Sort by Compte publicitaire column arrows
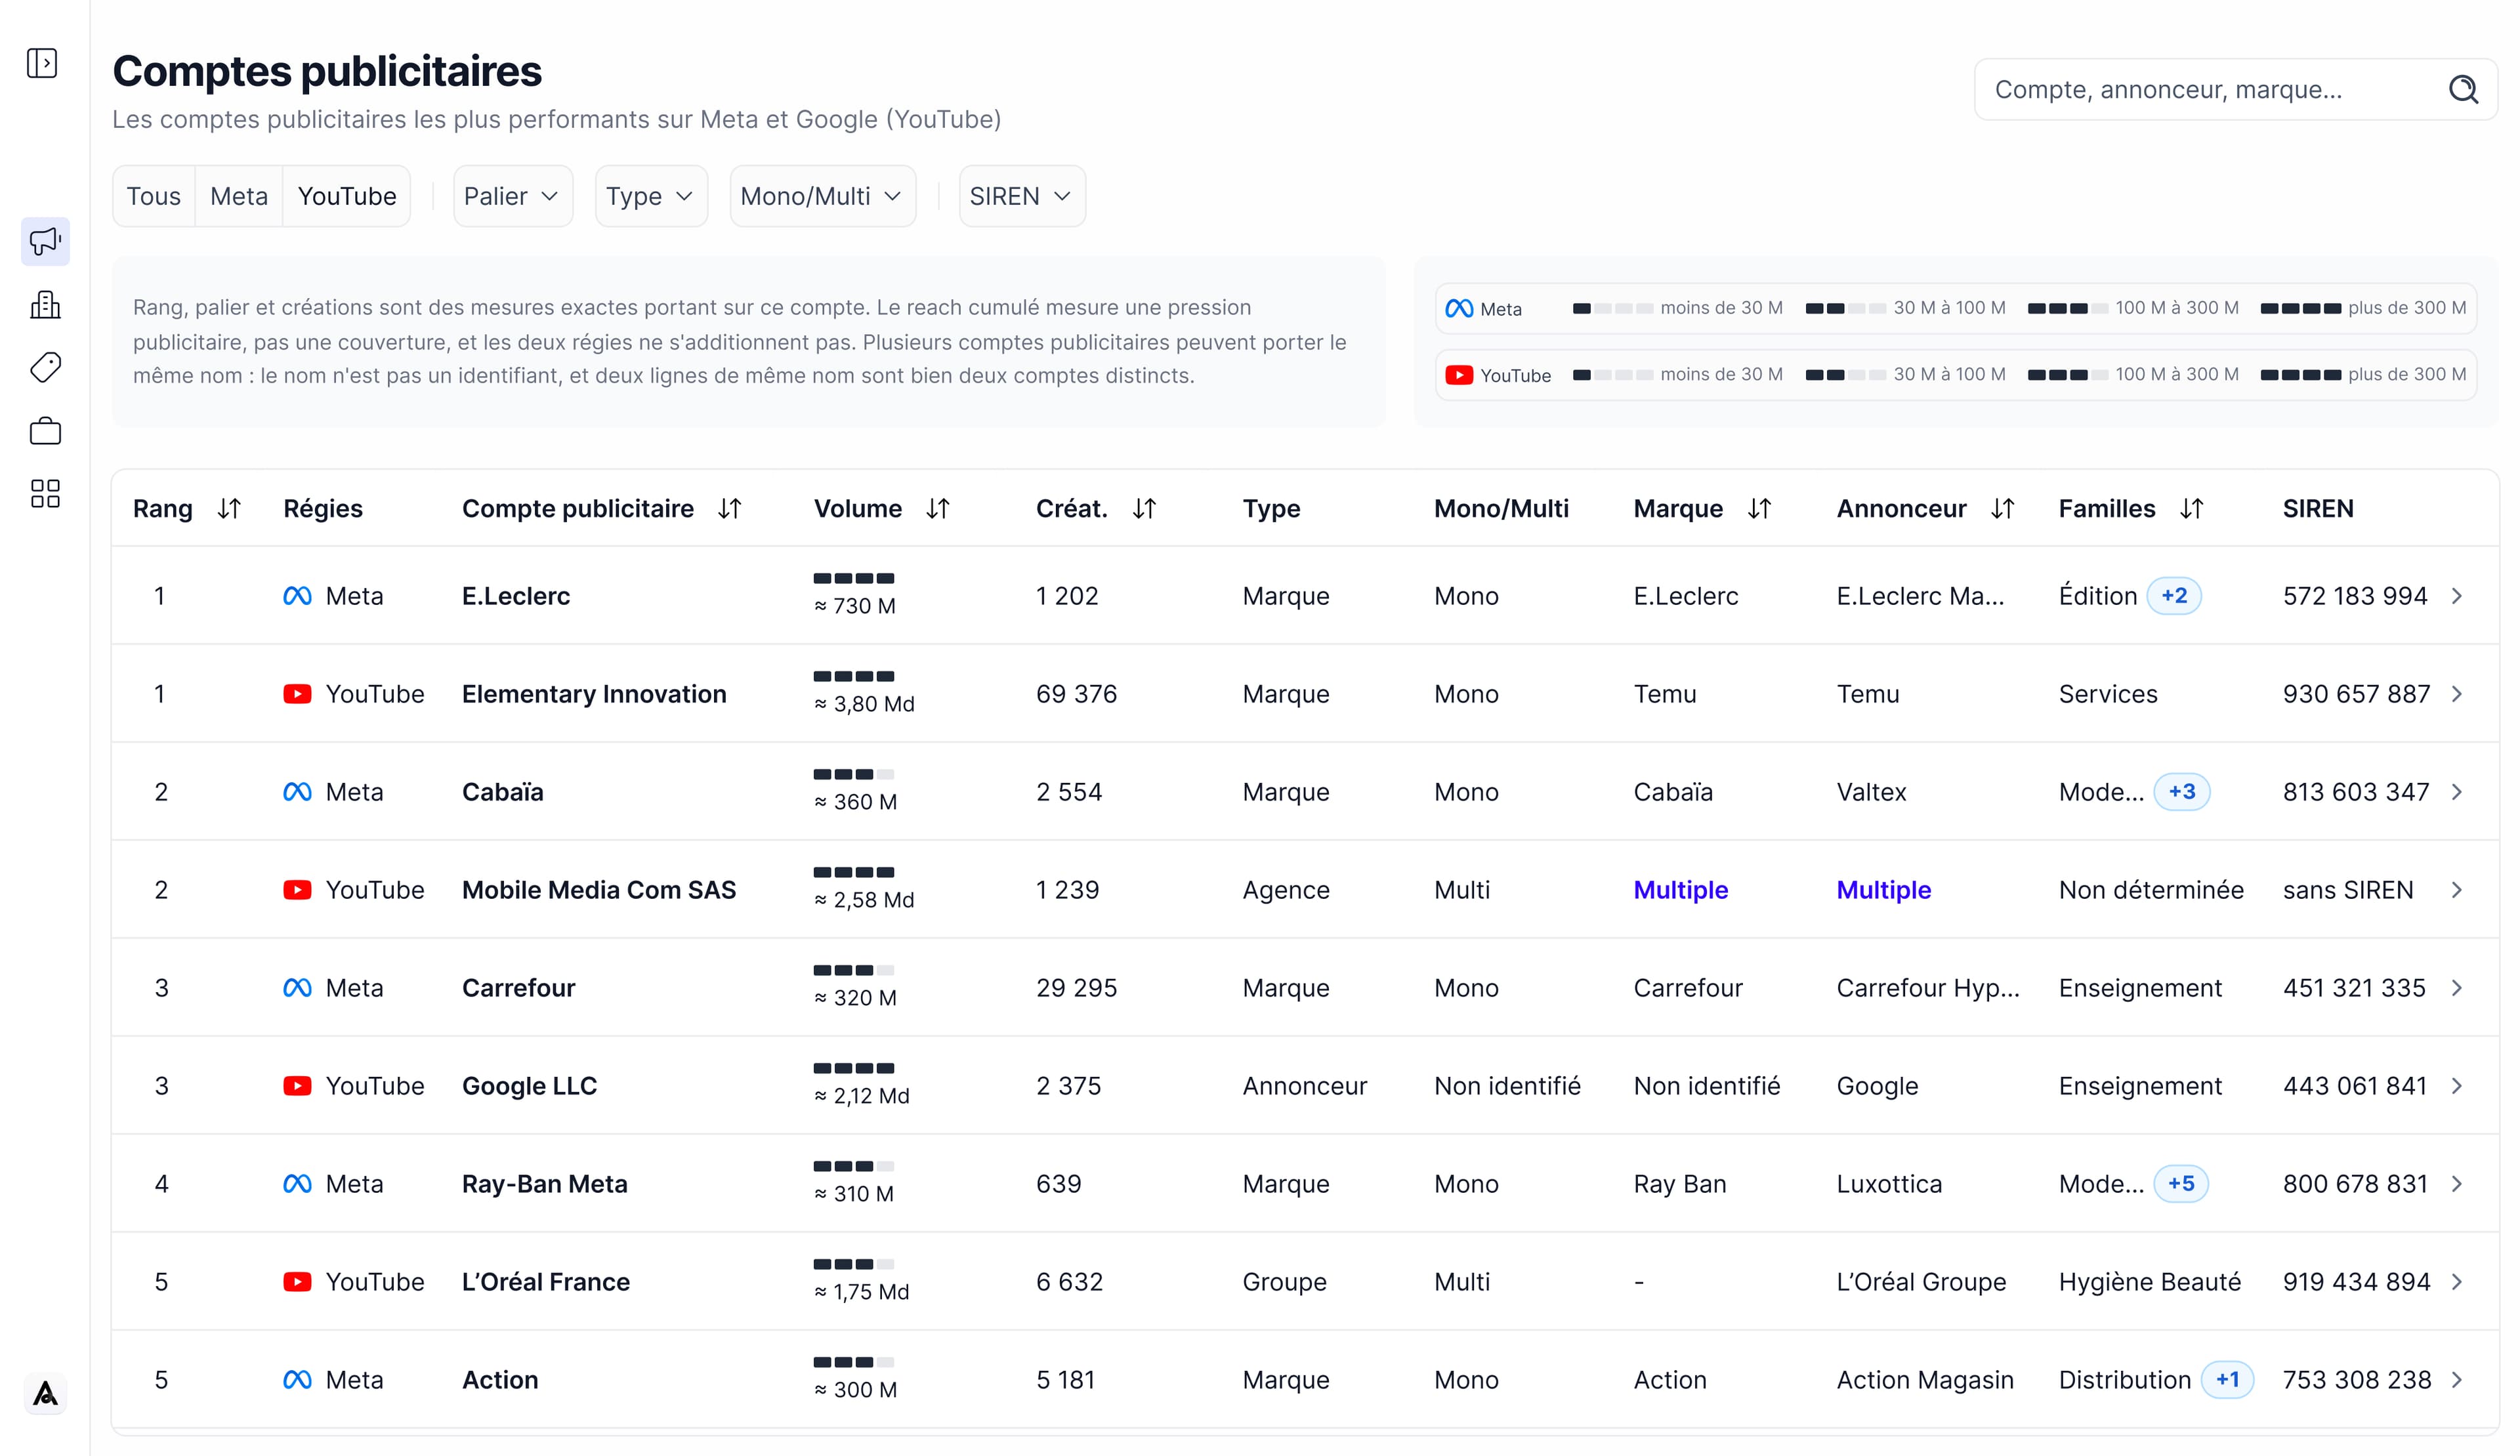The image size is (2520, 1456). click(x=730, y=509)
